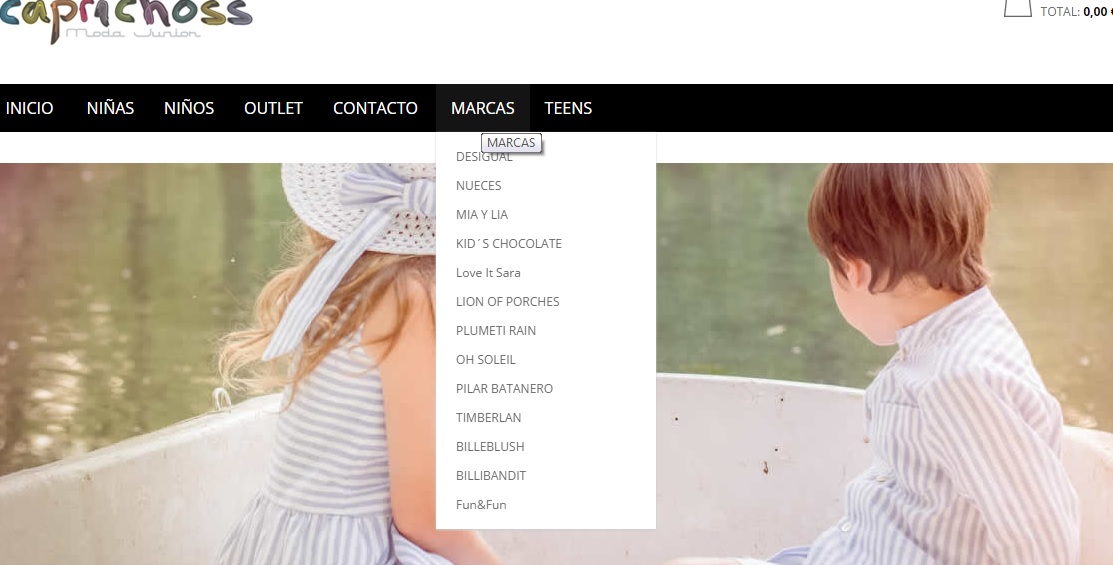1113x565 pixels.
Task: Choose NUECES from the brands dropdown
Action: [x=478, y=185]
